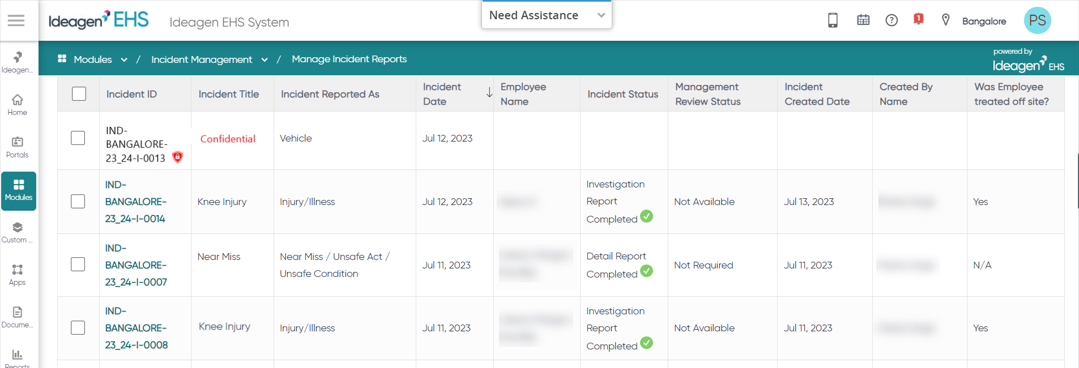Click Near Miss incident title cell

point(218,257)
